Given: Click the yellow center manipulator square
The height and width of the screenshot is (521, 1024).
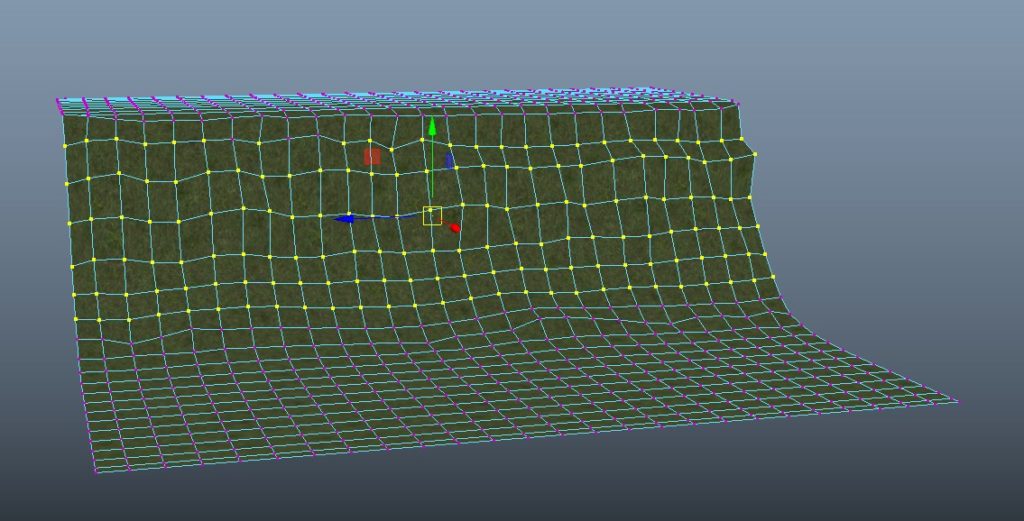Looking at the screenshot, I should click(x=432, y=215).
